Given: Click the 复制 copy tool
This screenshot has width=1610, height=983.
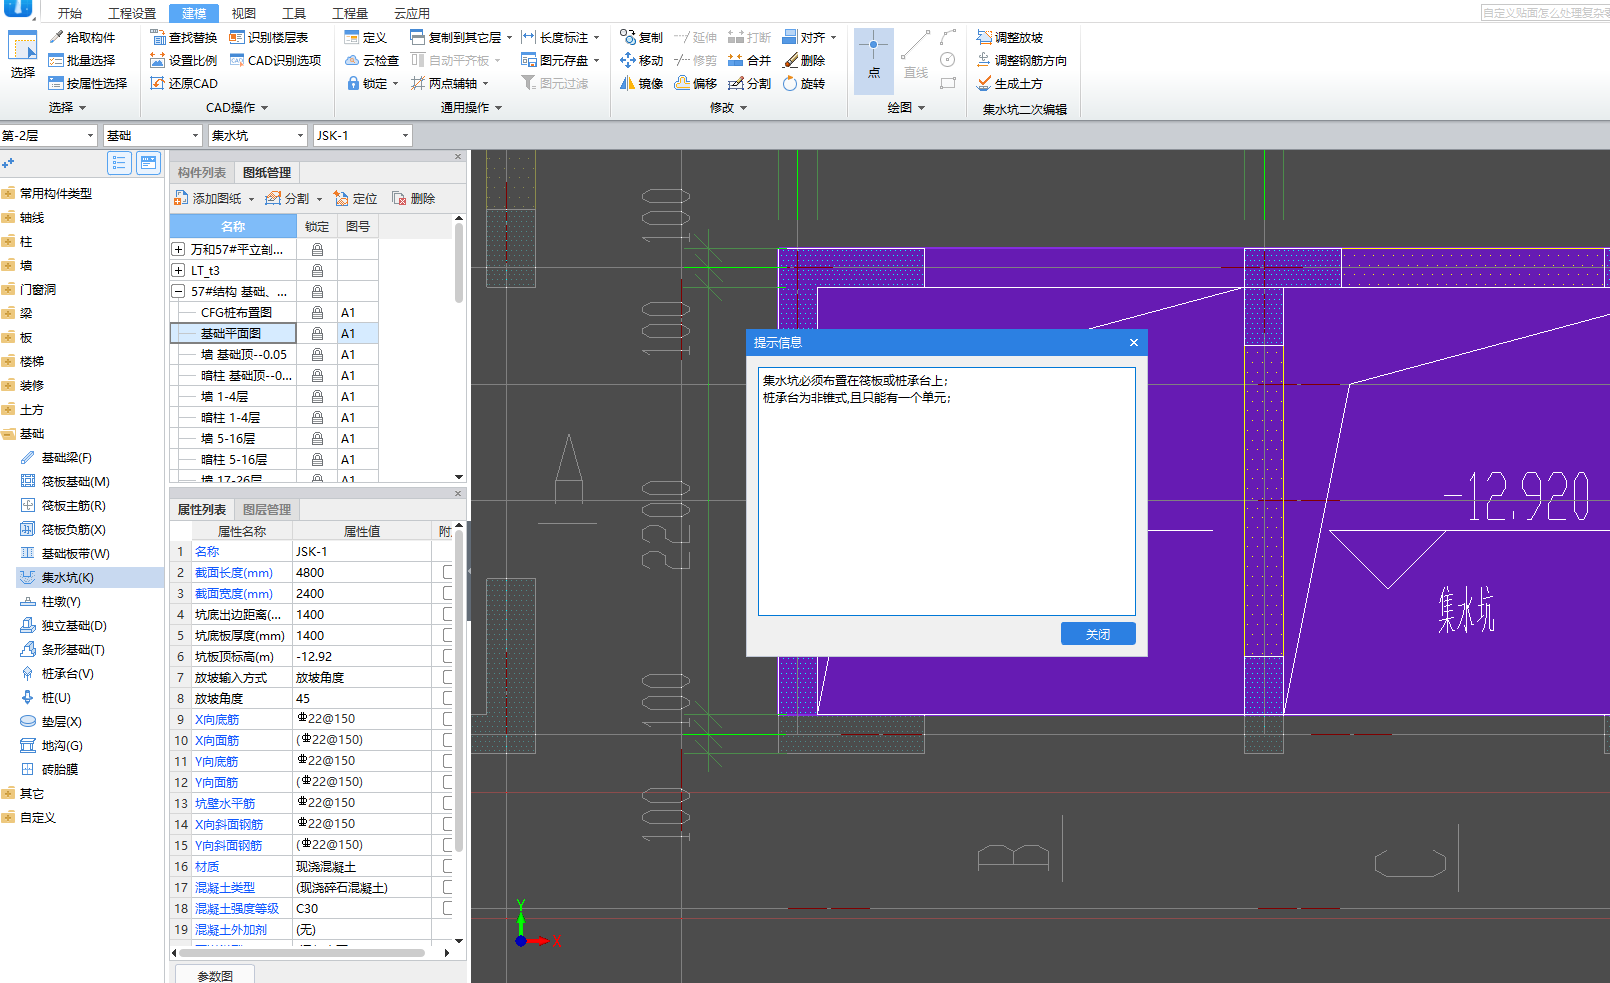Looking at the screenshot, I should 641,37.
